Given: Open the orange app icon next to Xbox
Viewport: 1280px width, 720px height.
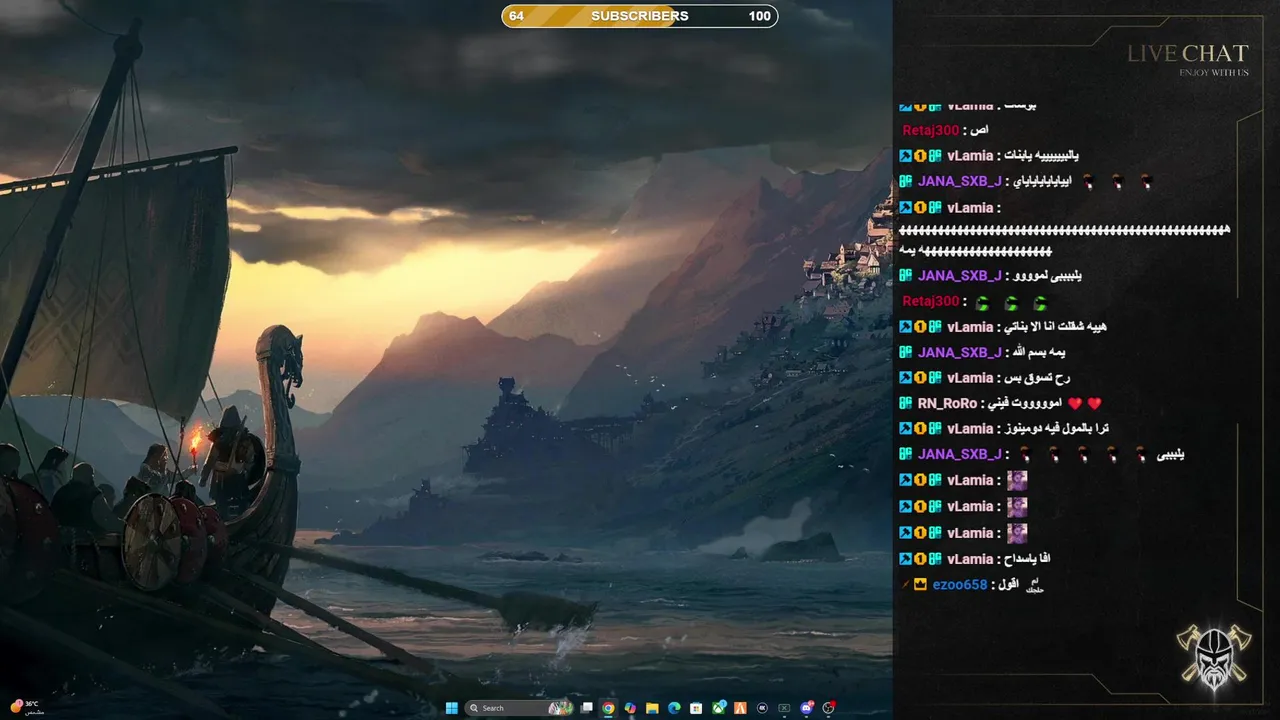Looking at the screenshot, I should click(x=740, y=708).
